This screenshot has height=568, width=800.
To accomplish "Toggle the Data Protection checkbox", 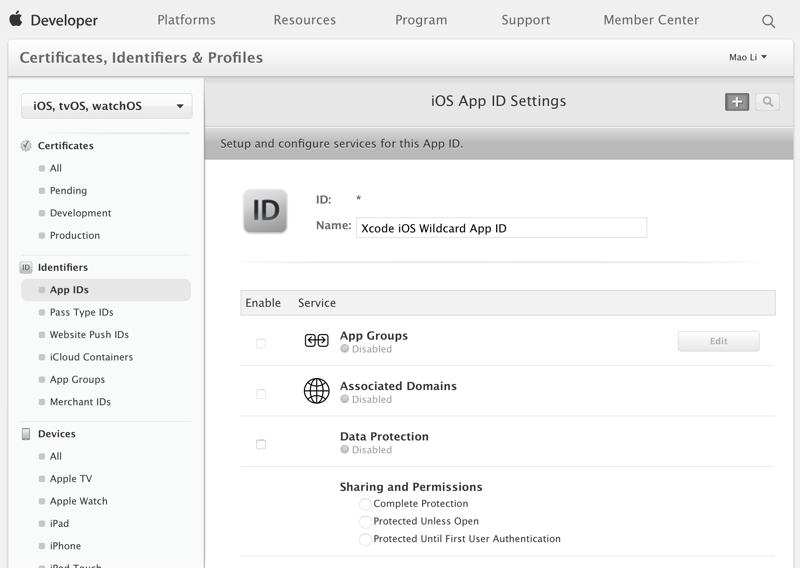I will coord(261,444).
